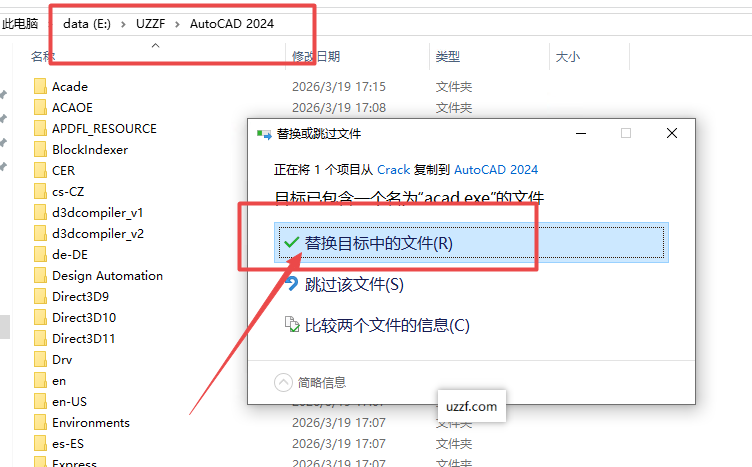Click the Acade folder icon
This screenshot has width=752, height=467.
tap(40, 87)
